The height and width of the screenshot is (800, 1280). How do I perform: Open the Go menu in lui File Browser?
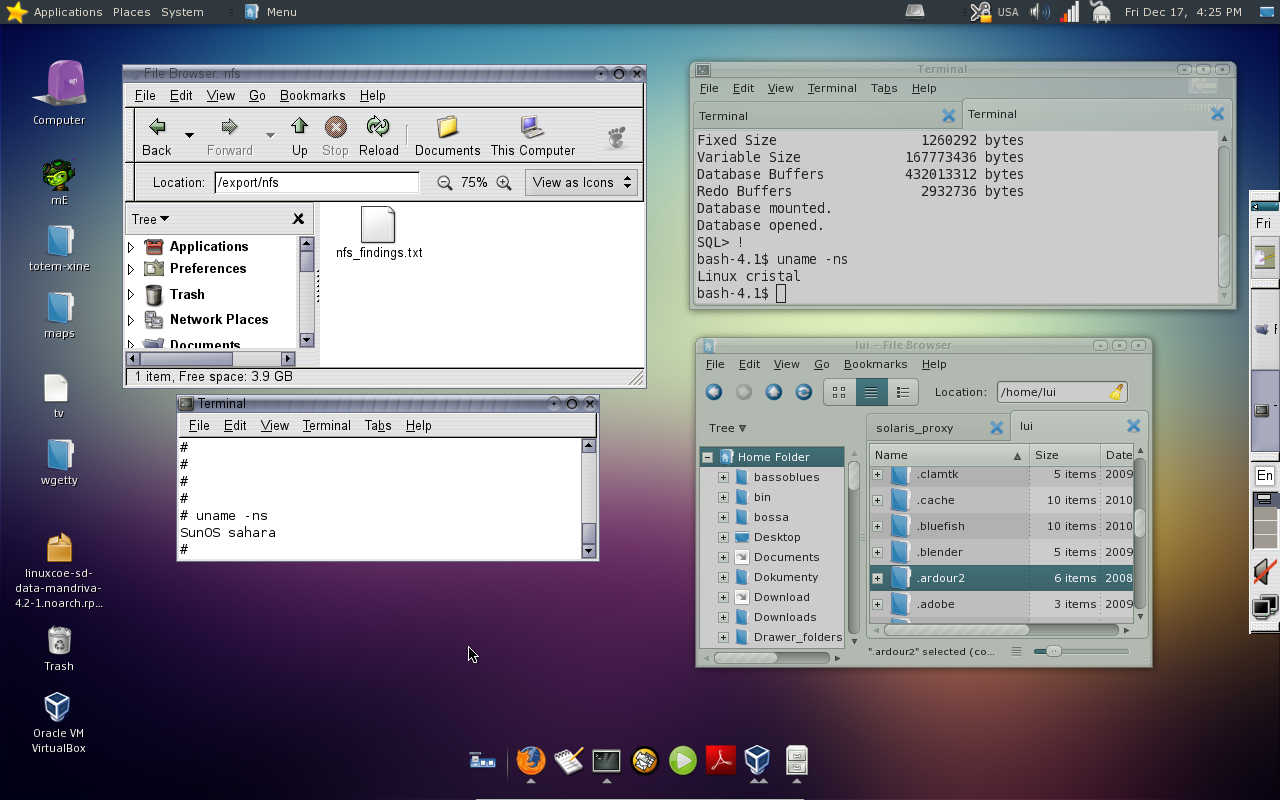[822, 364]
